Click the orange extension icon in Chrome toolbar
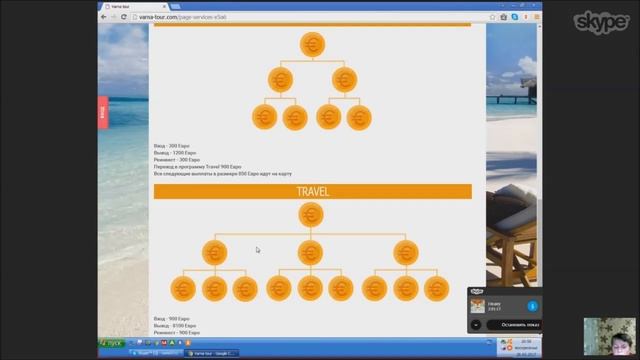 526,17
